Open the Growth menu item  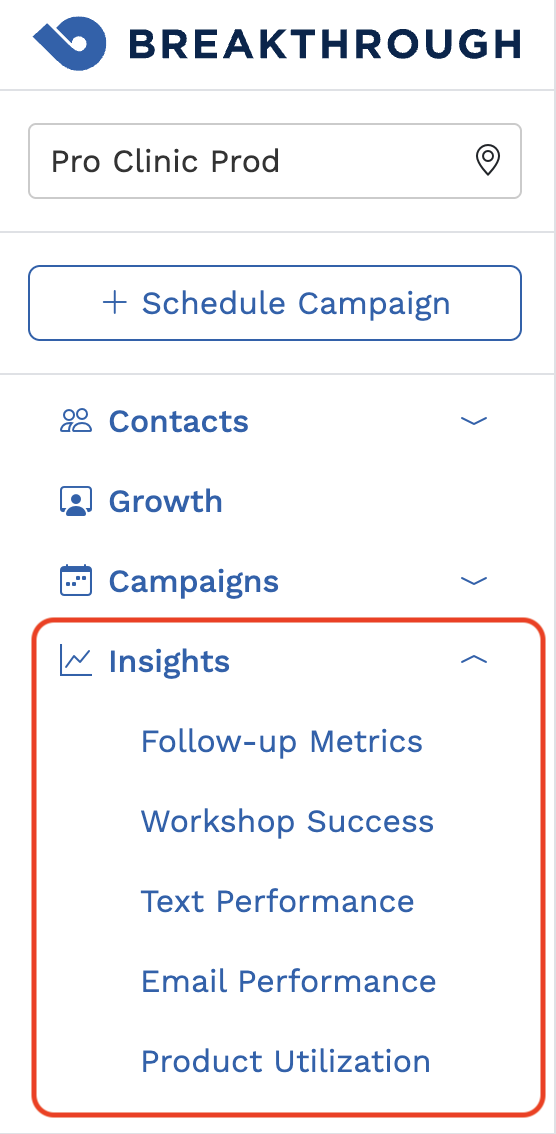coord(166,501)
